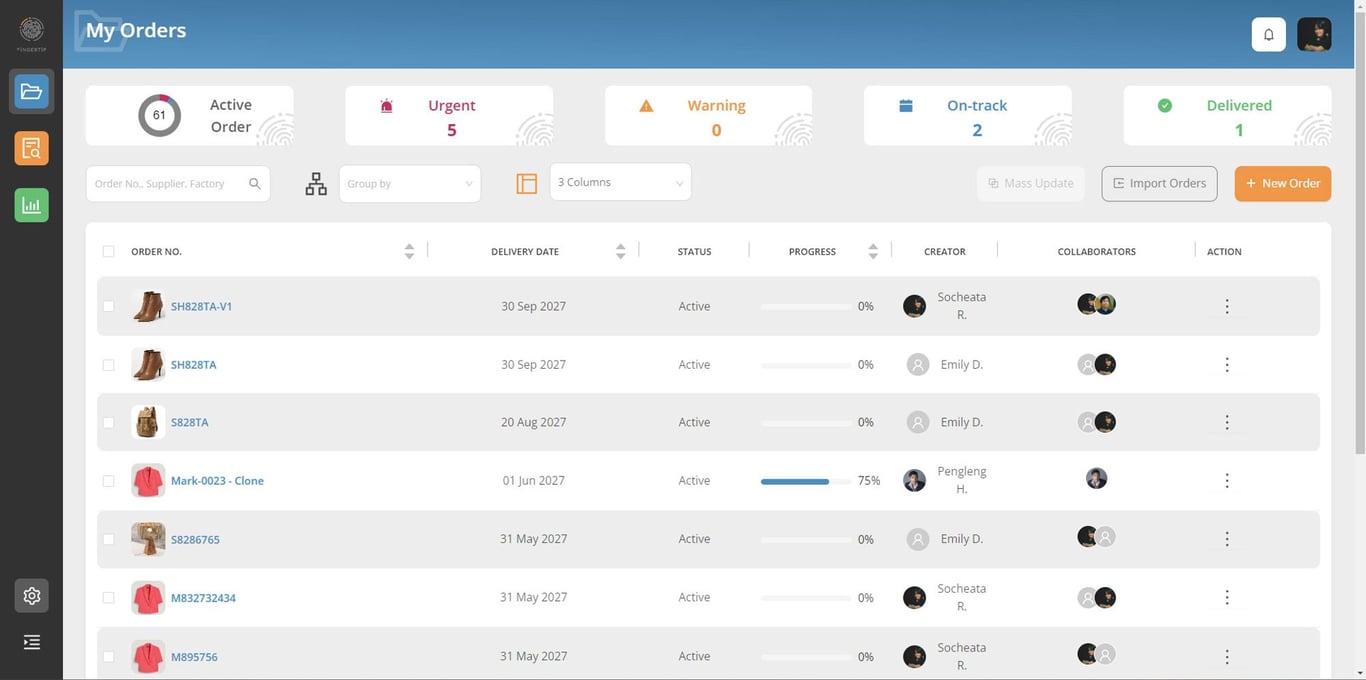Sort by Progress column arrows
The height and width of the screenshot is (680, 1366).
pos(873,252)
